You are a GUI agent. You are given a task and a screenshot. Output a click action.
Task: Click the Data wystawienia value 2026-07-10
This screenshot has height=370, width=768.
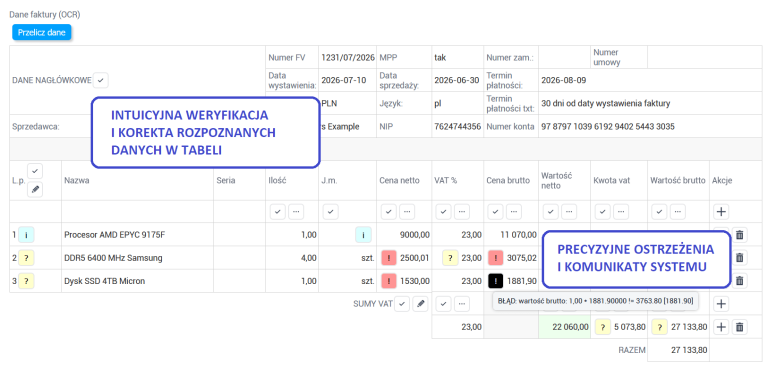(344, 80)
